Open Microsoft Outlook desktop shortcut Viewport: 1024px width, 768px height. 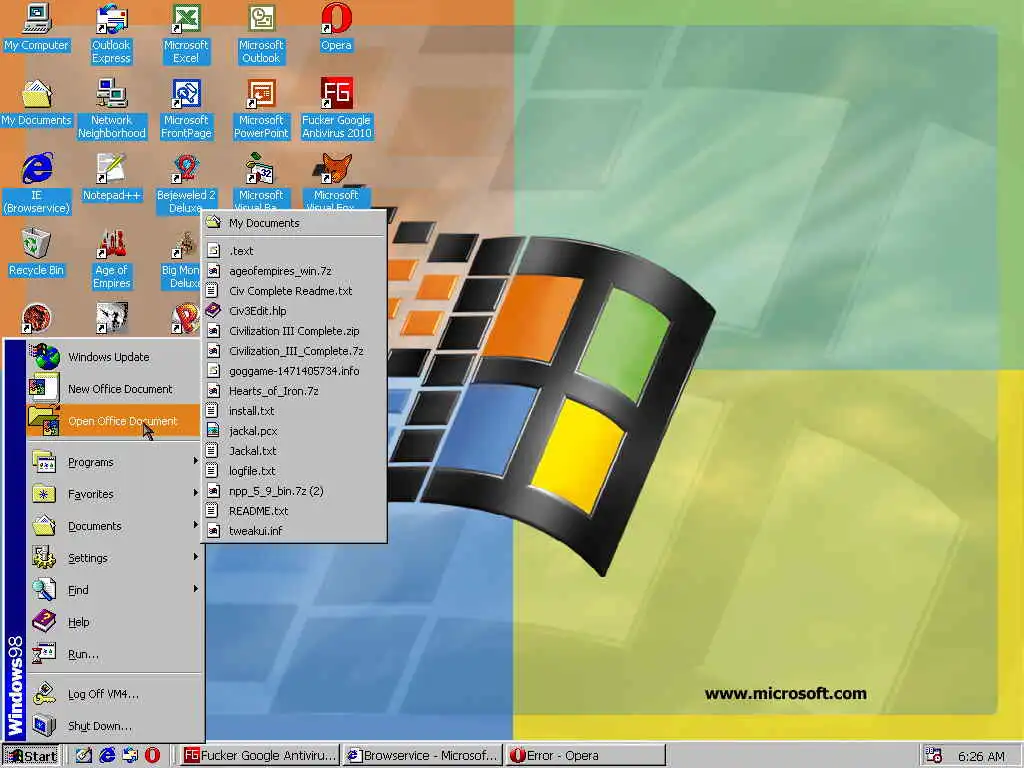(261, 34)
